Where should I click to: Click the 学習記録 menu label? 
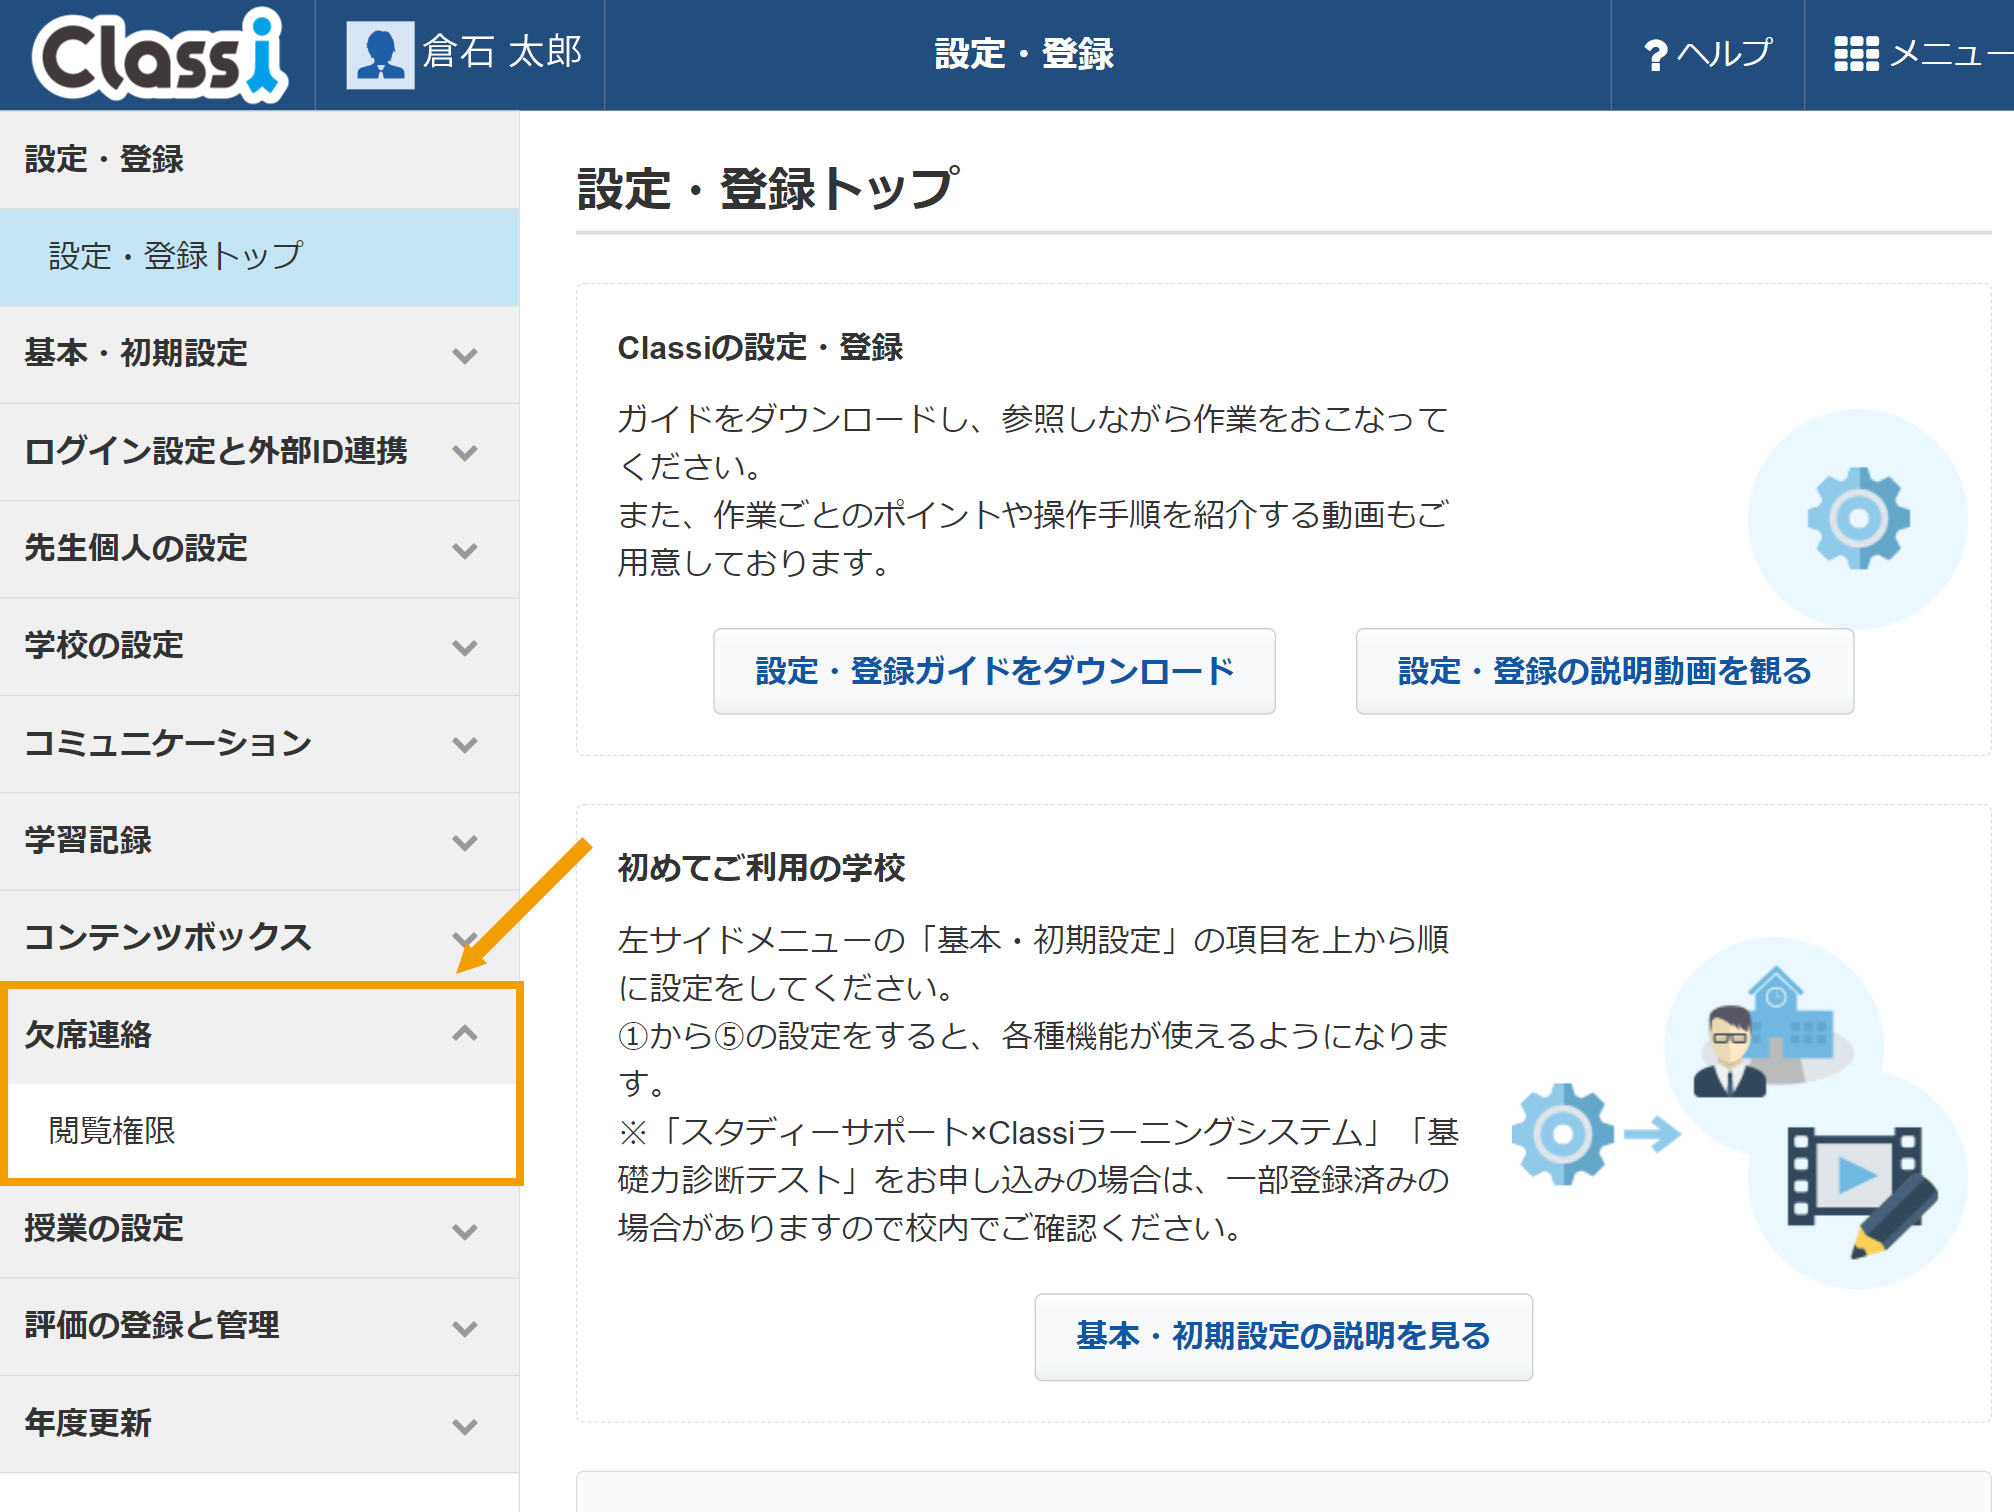click(88, 840)
